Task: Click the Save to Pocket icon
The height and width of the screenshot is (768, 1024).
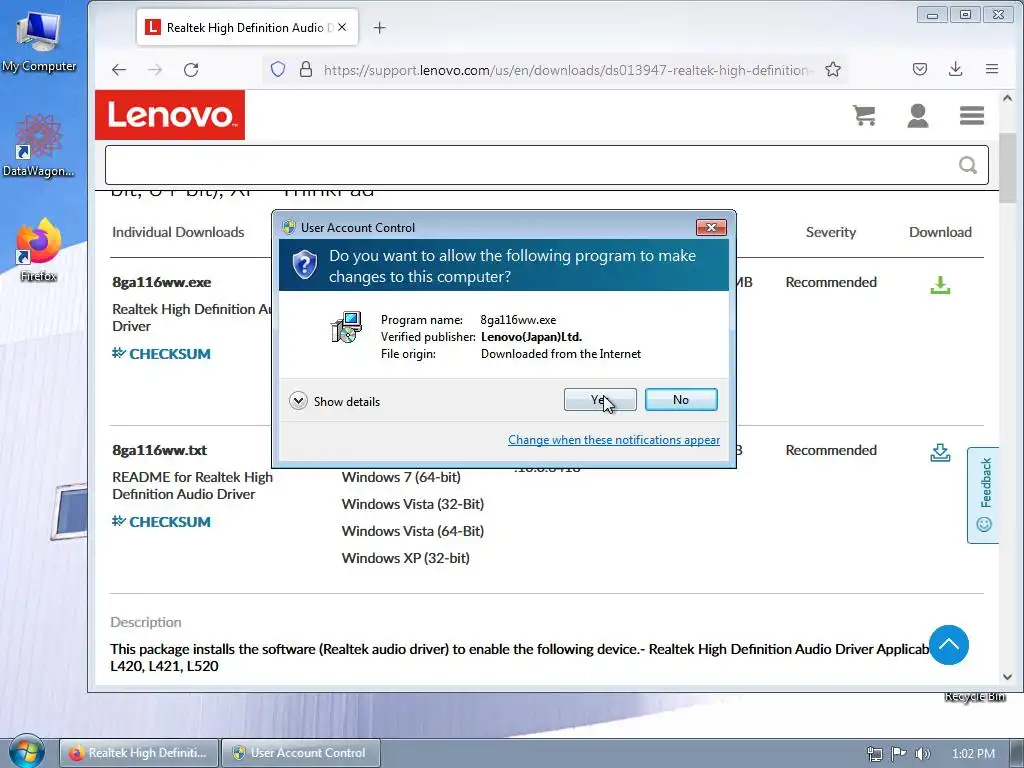Action: coord(920,69)
